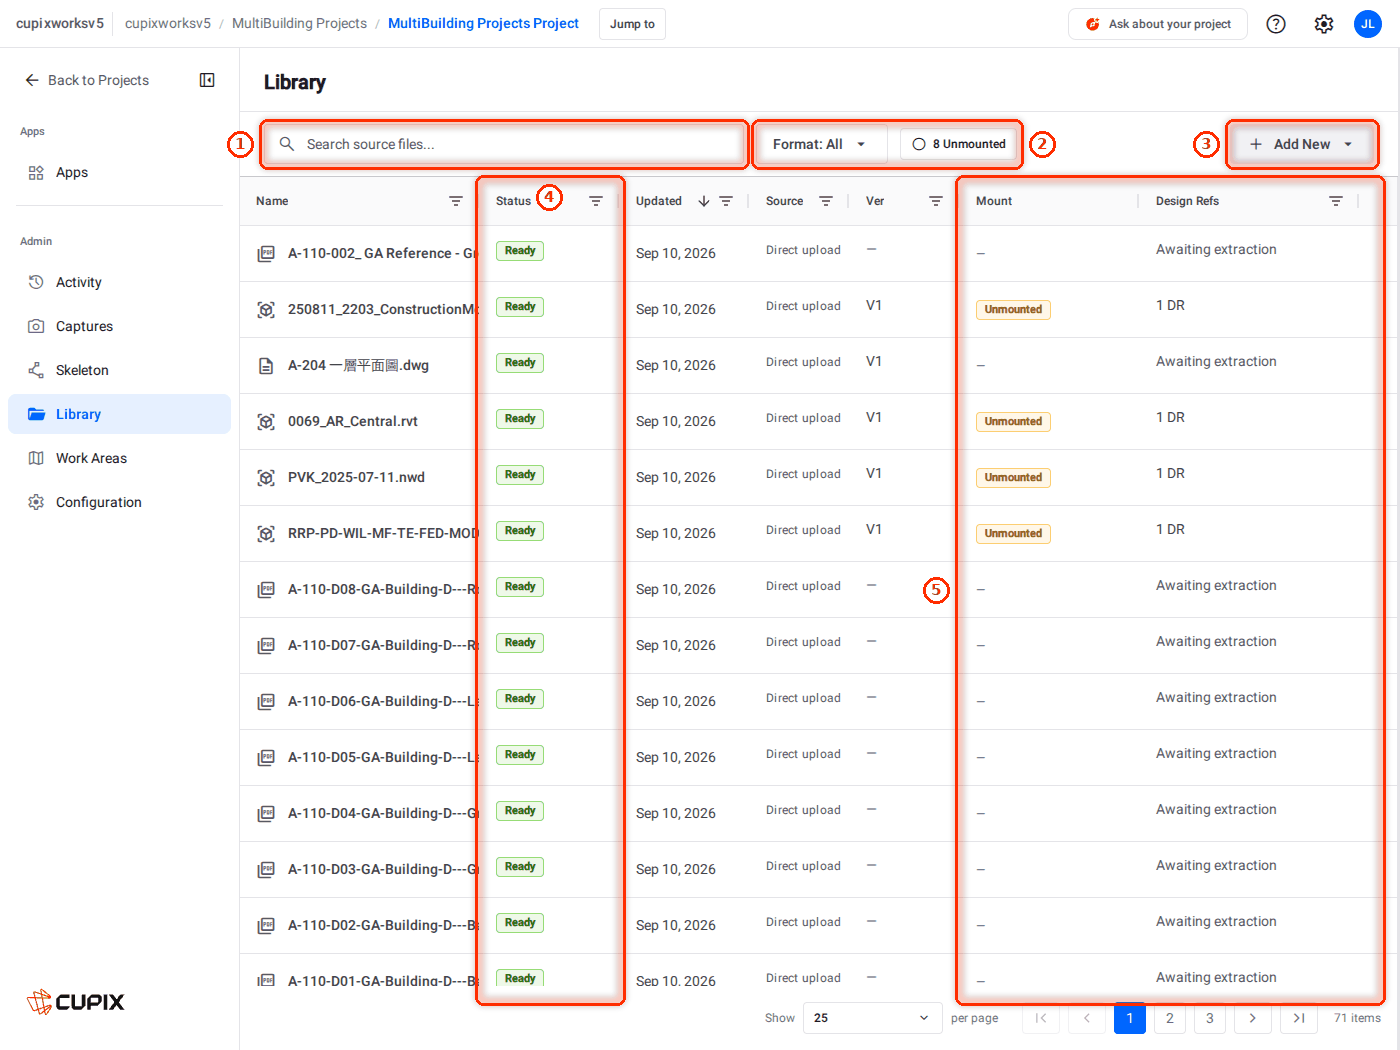Sort by the Updated column arrow

[704, 201]
